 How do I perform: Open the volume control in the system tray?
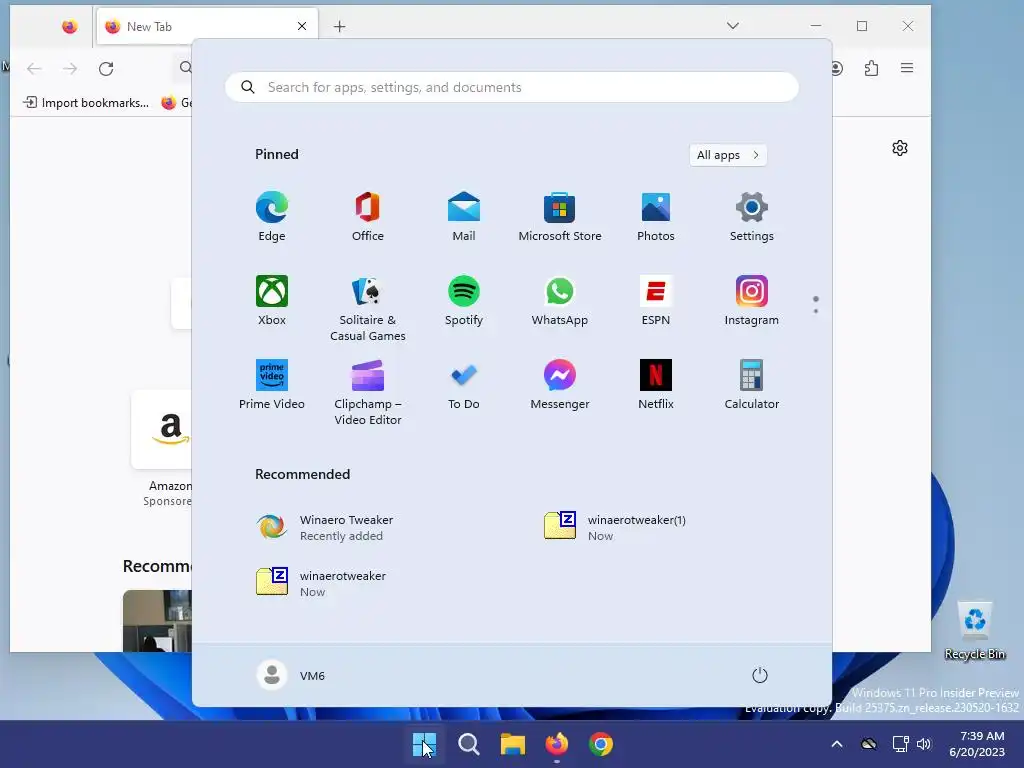click(924, 744)
